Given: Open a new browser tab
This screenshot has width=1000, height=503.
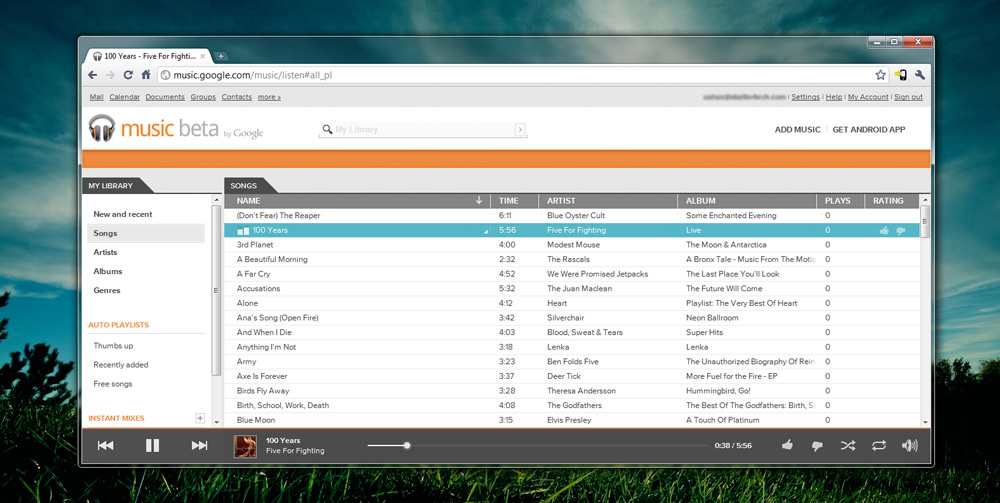Looking at the screenshot, I should 221,56.
